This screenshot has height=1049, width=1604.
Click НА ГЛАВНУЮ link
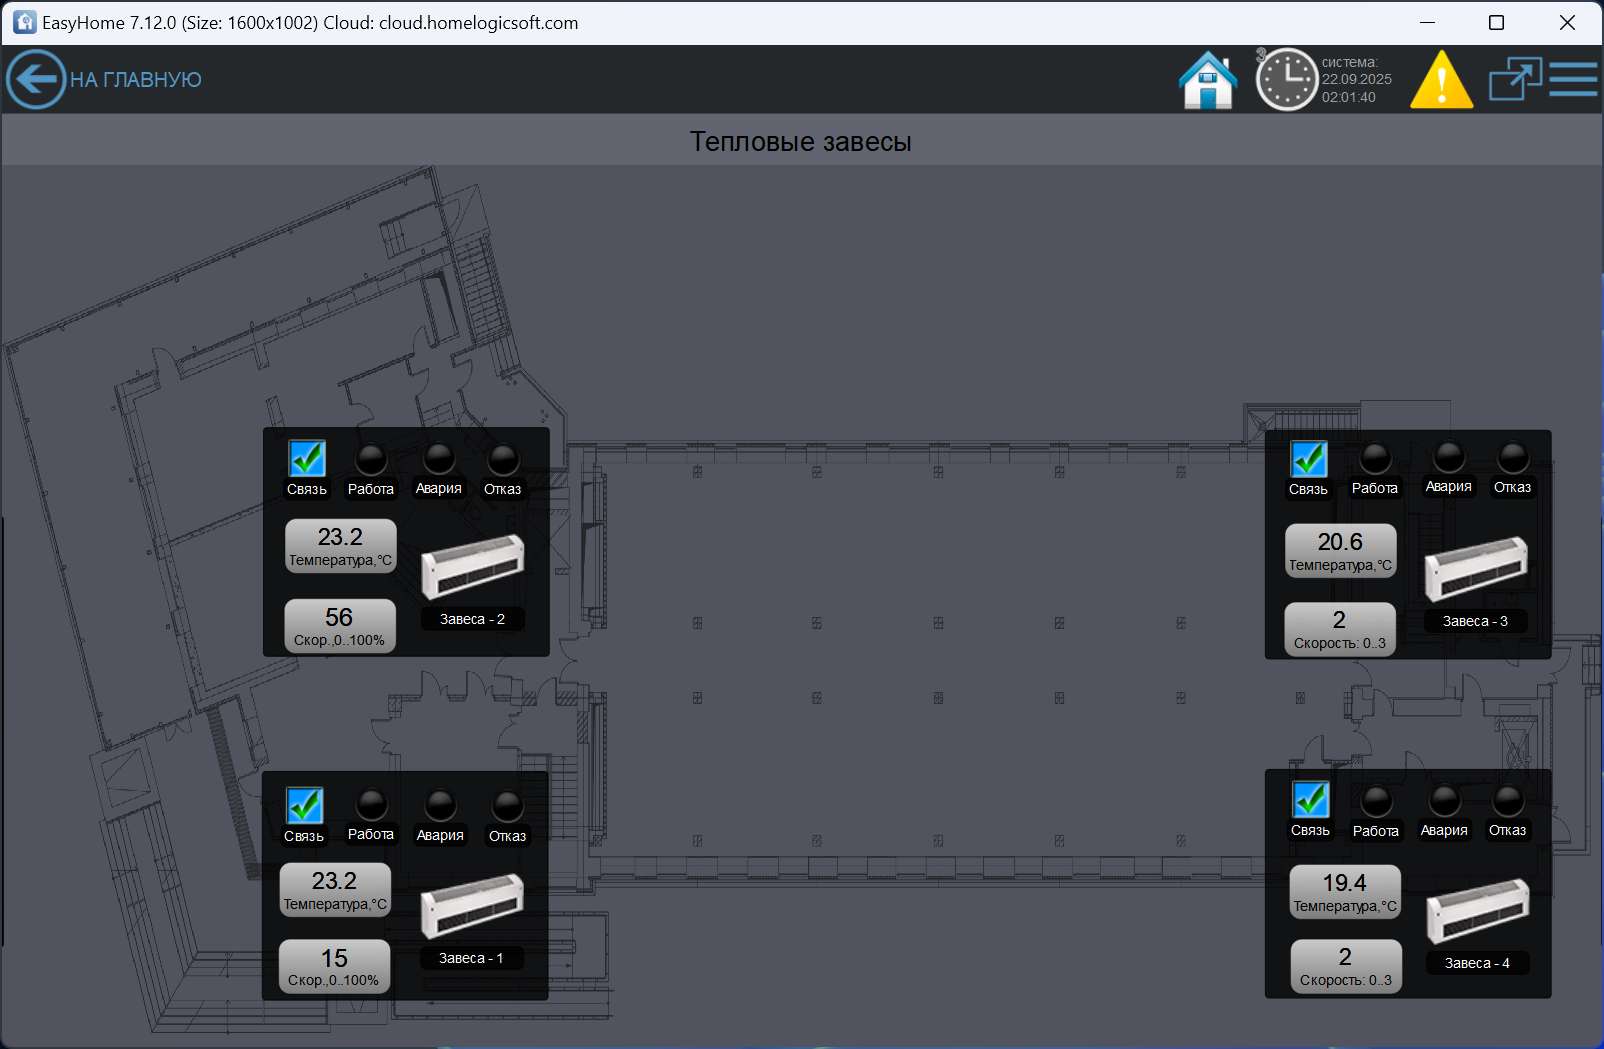tap(135, 80)
